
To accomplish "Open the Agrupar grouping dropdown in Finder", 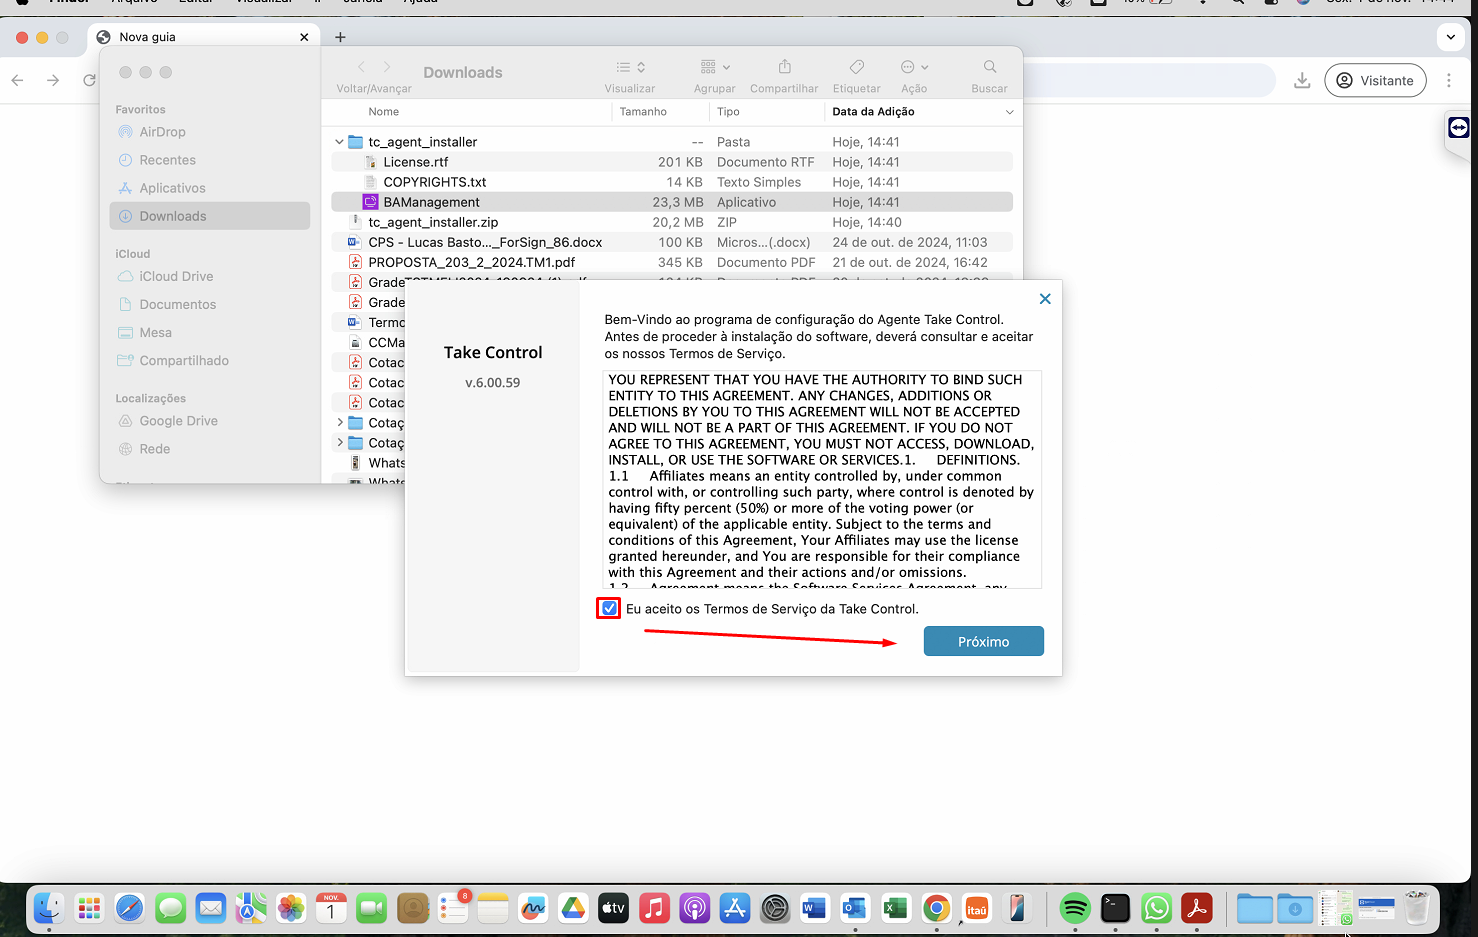I will (x=715, y=67).
